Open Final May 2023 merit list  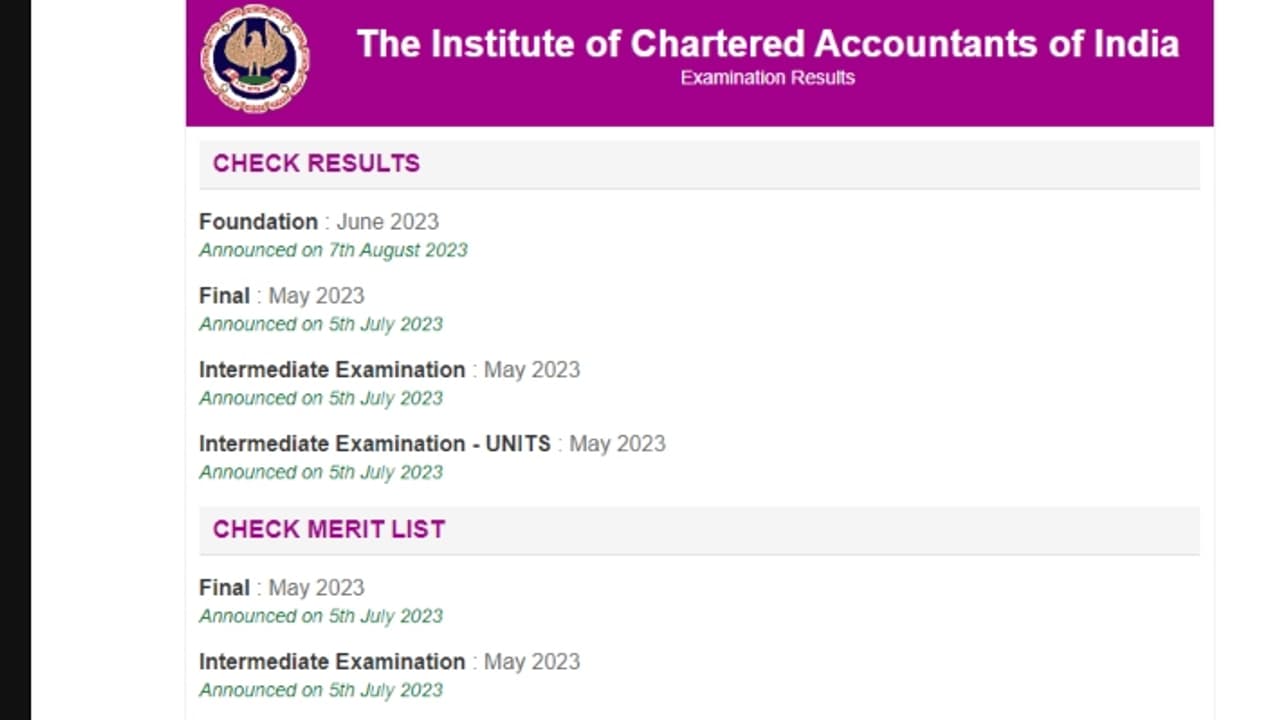(x=281, y=588)
